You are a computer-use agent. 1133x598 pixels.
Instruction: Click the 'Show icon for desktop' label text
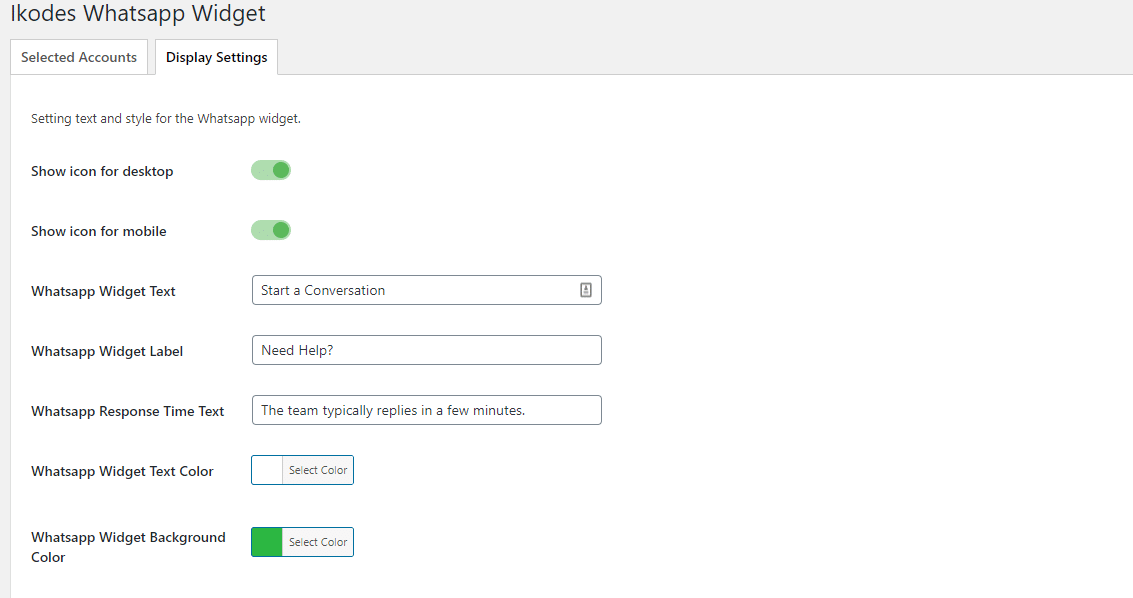tap(102, 171)
